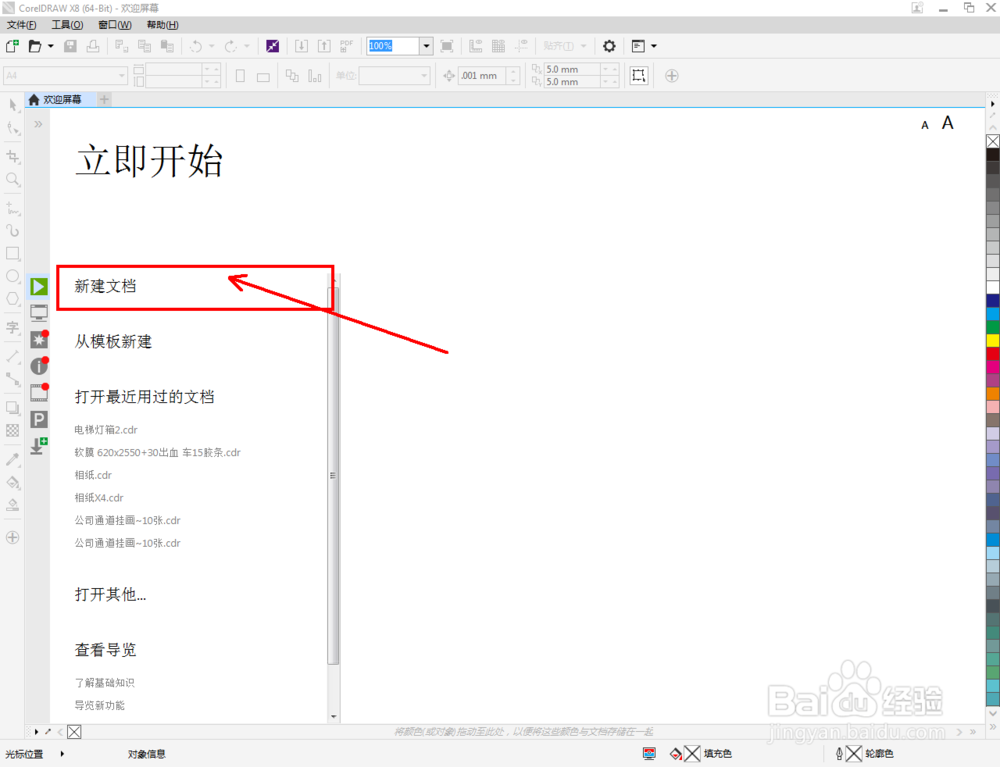Viewport: 1000px width, 767px height.
Task: Click the What's New starburst icon
Action: click(39, 339)
